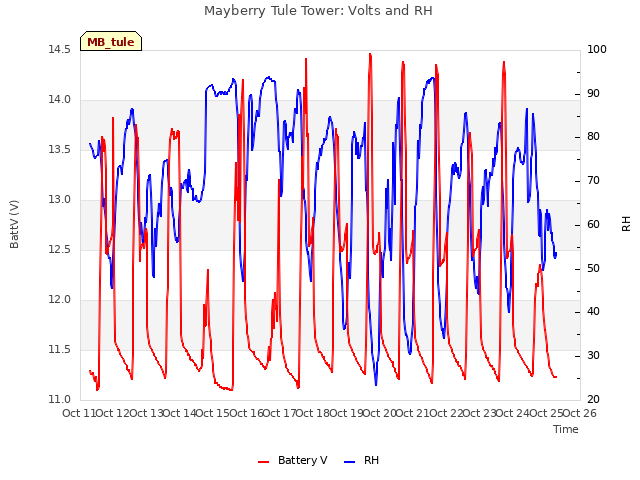Click the 60 right axis tick label
This screenshot has height=480, width=640.
tap(593, 224)
